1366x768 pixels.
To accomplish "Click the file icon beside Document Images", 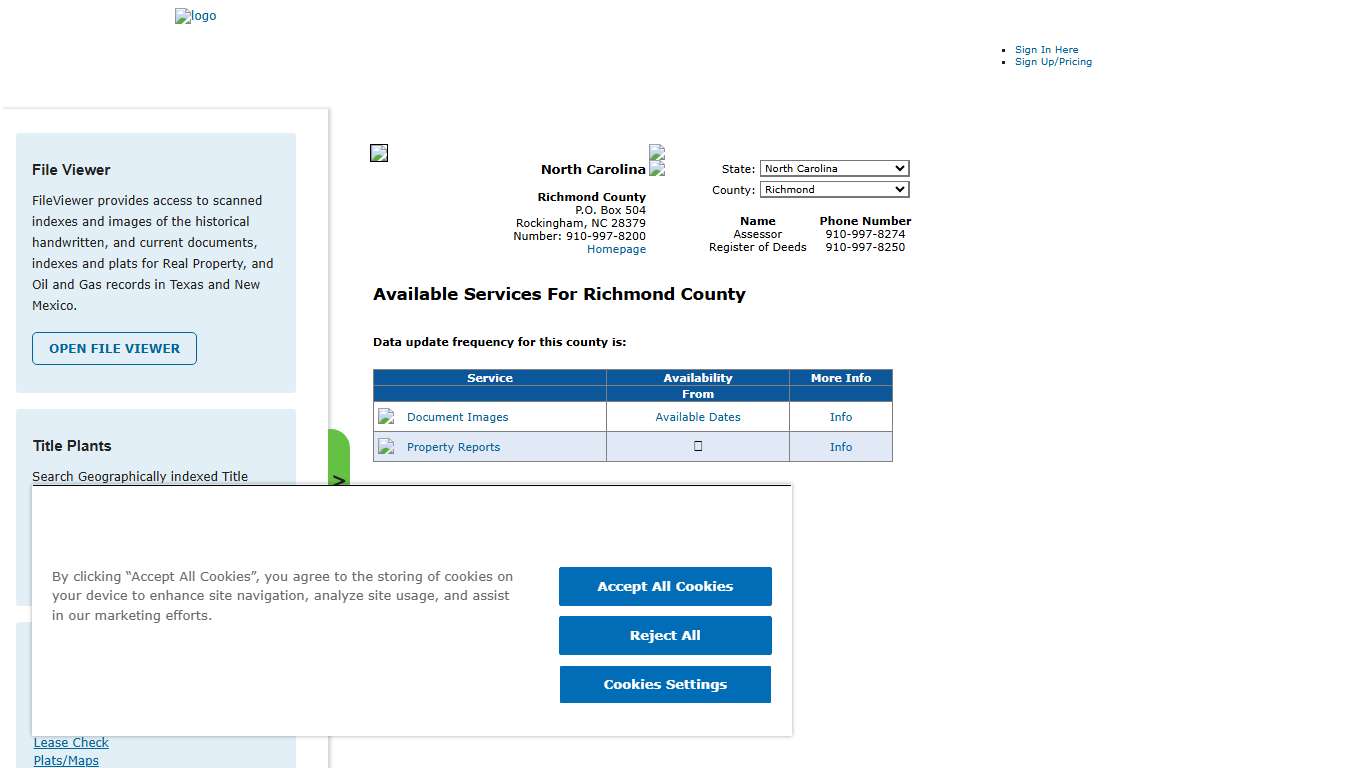I will click(387, 417).
